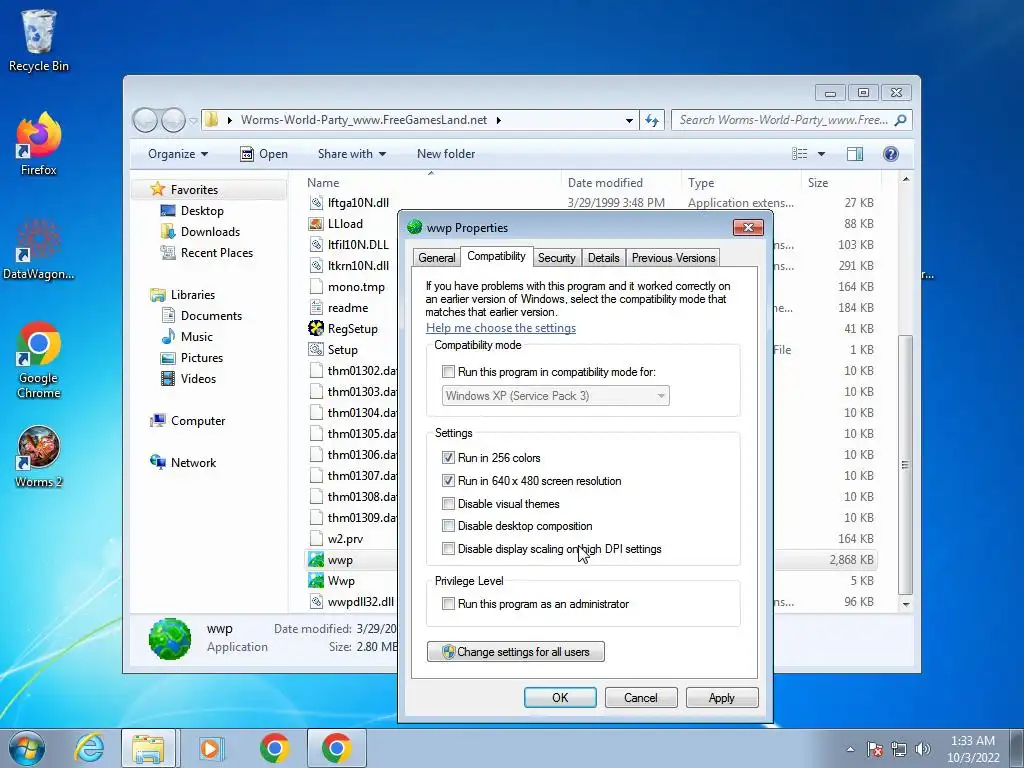Switch to the General tab
This screenshot has width=1024, height=768.
437,258
